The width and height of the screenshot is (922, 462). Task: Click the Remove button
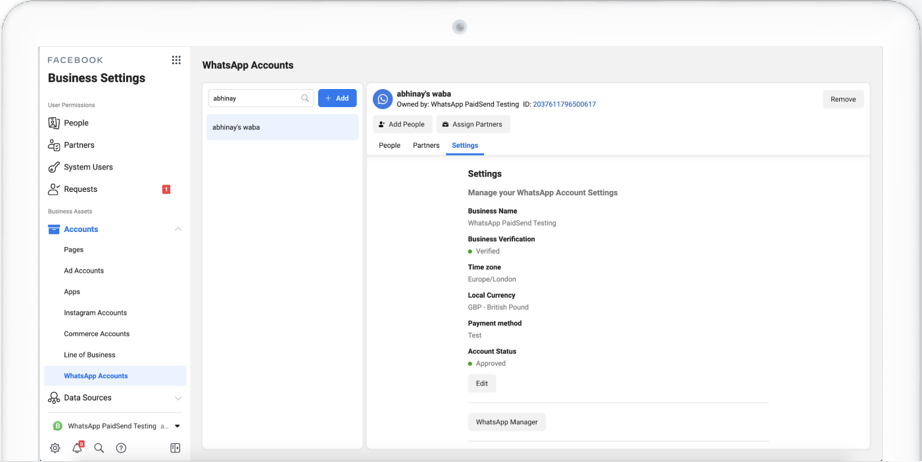point(843,99)
